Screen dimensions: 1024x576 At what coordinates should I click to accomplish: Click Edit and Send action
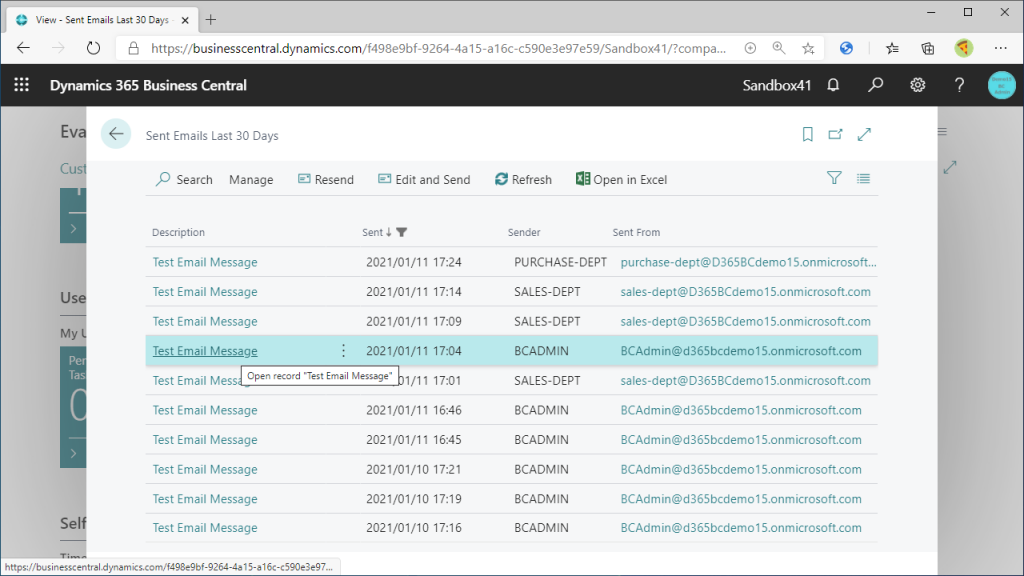[424, 180]
